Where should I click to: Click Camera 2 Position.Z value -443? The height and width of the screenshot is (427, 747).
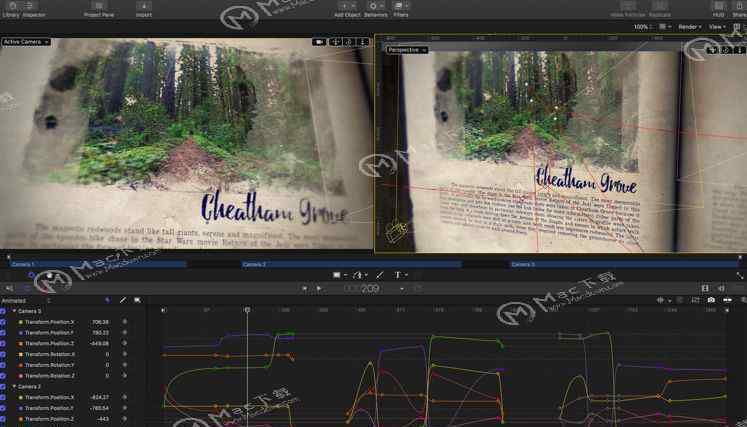(x=102, y=419)
